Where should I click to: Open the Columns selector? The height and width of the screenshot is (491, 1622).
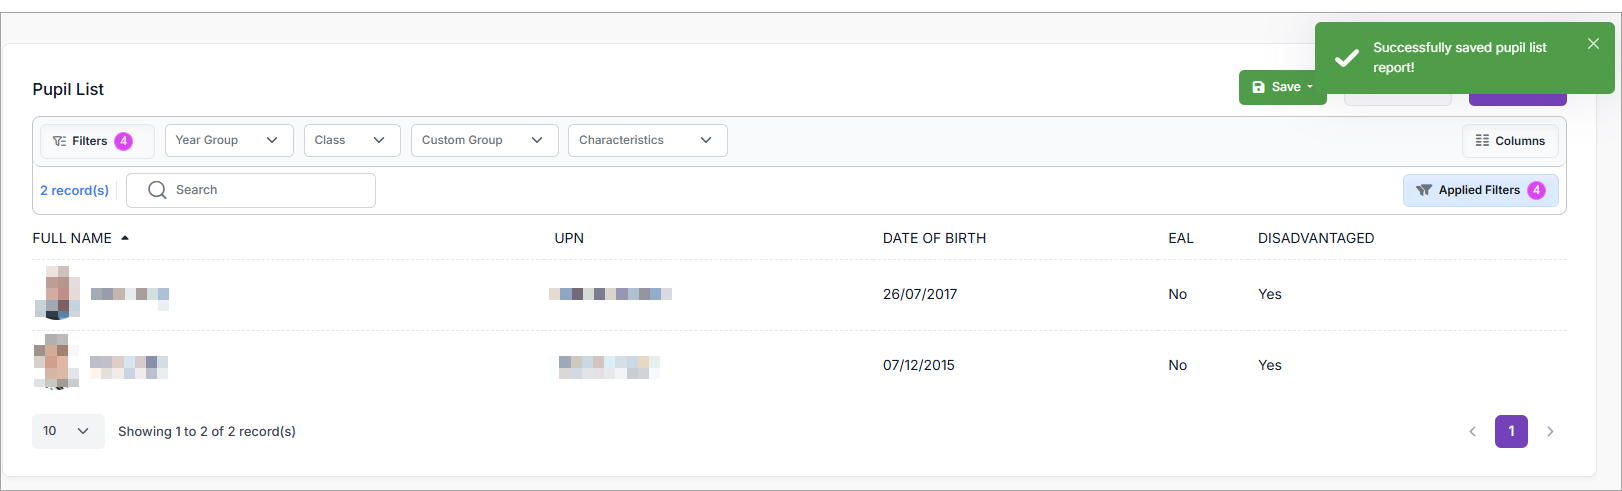[x=1510, y=141]
